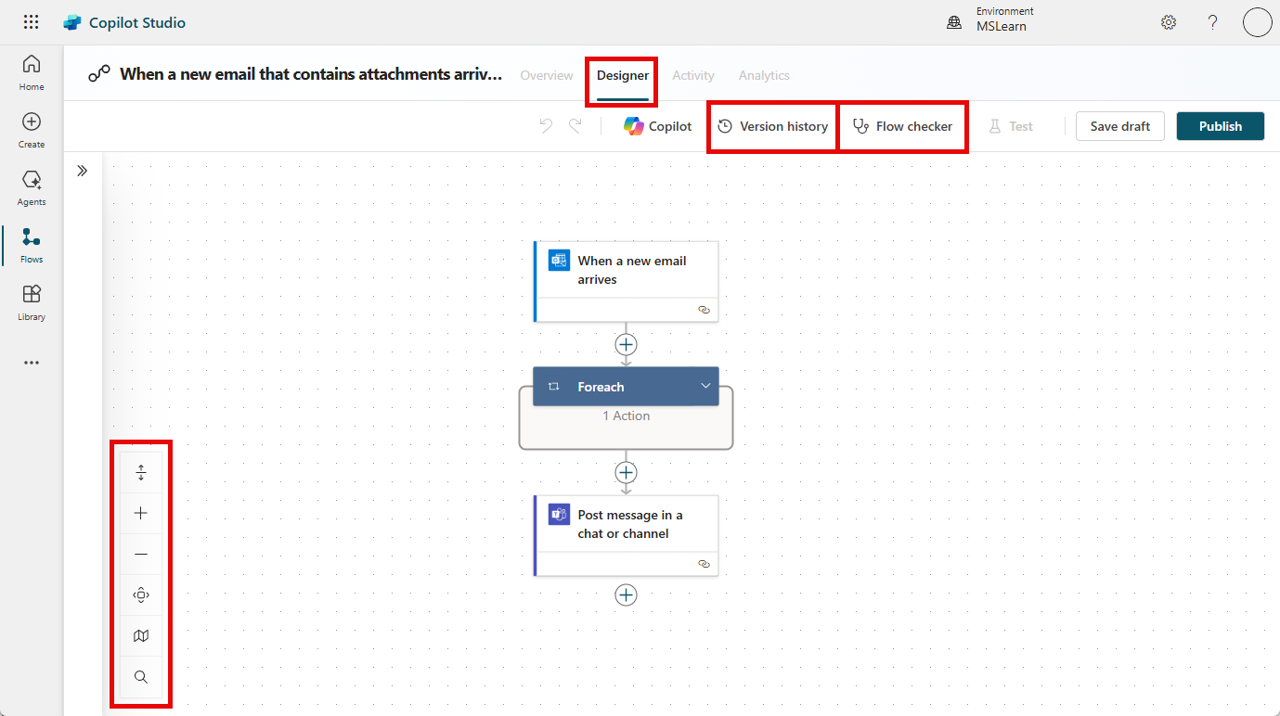The image size is (1280, 716).
Task: Click the Outlook icon on the trigger card
Action: click(x=559, y=260)
